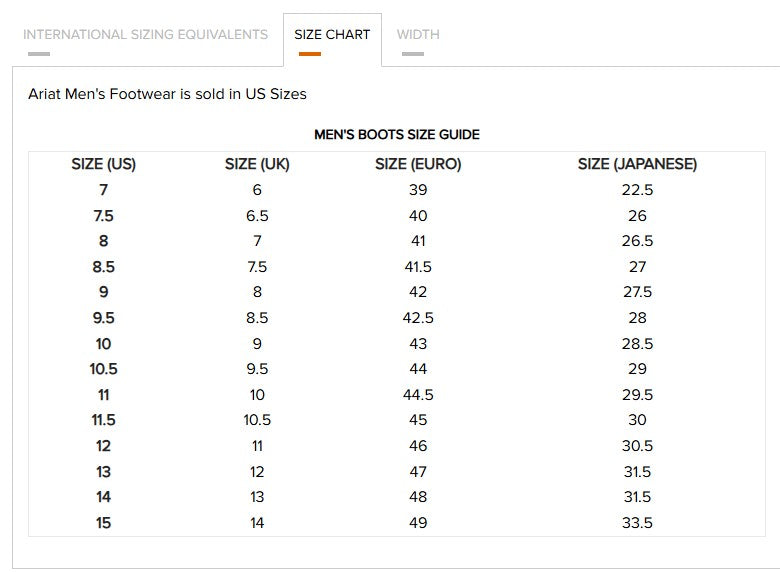Click the SIZE (UK) column header

[x=257, y=164]
